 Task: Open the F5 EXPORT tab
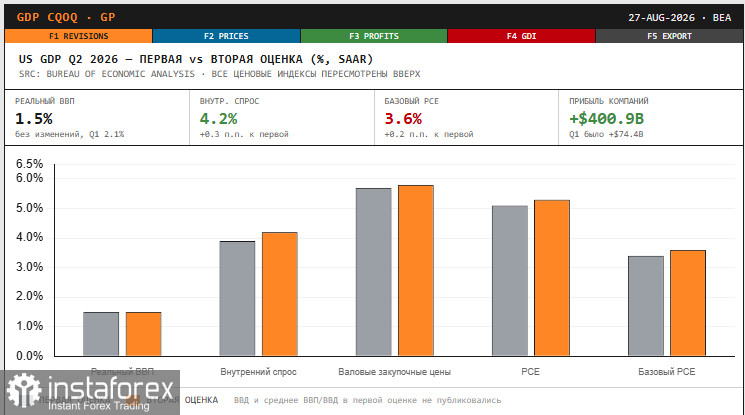coord(669,36)
